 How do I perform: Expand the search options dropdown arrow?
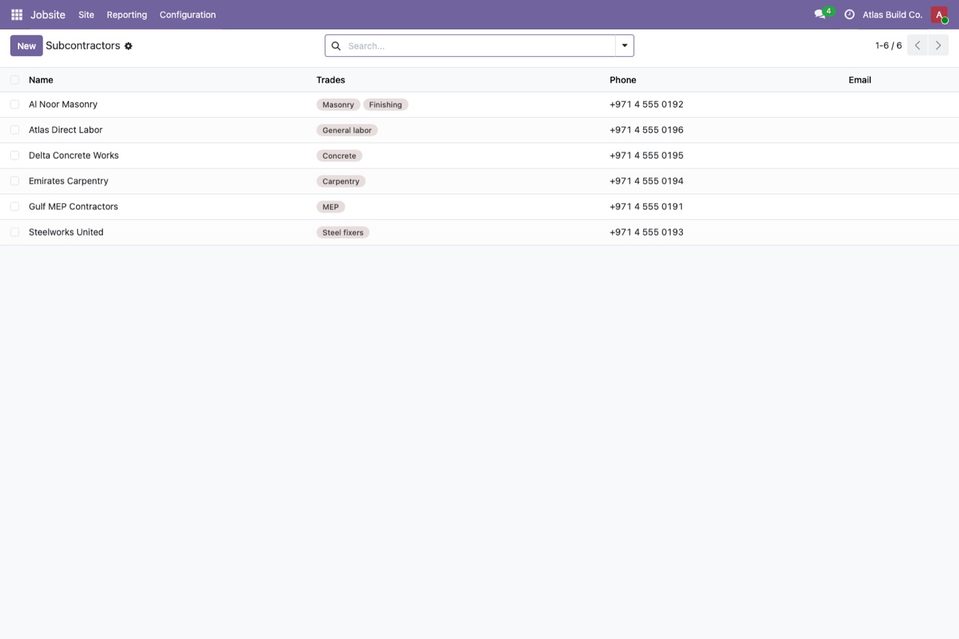[x=624, y=46]
